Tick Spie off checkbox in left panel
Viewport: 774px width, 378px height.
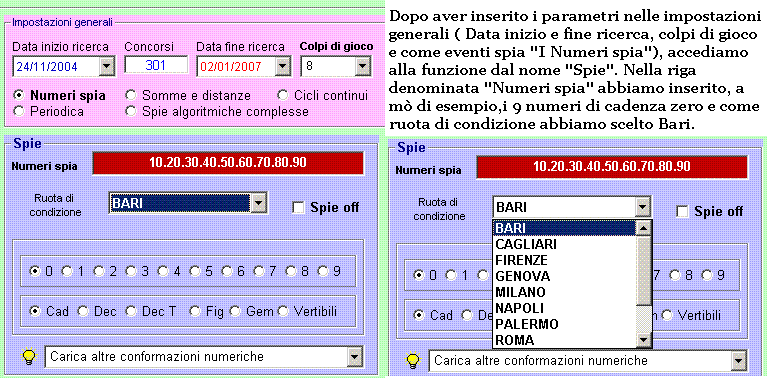[299, 208]
